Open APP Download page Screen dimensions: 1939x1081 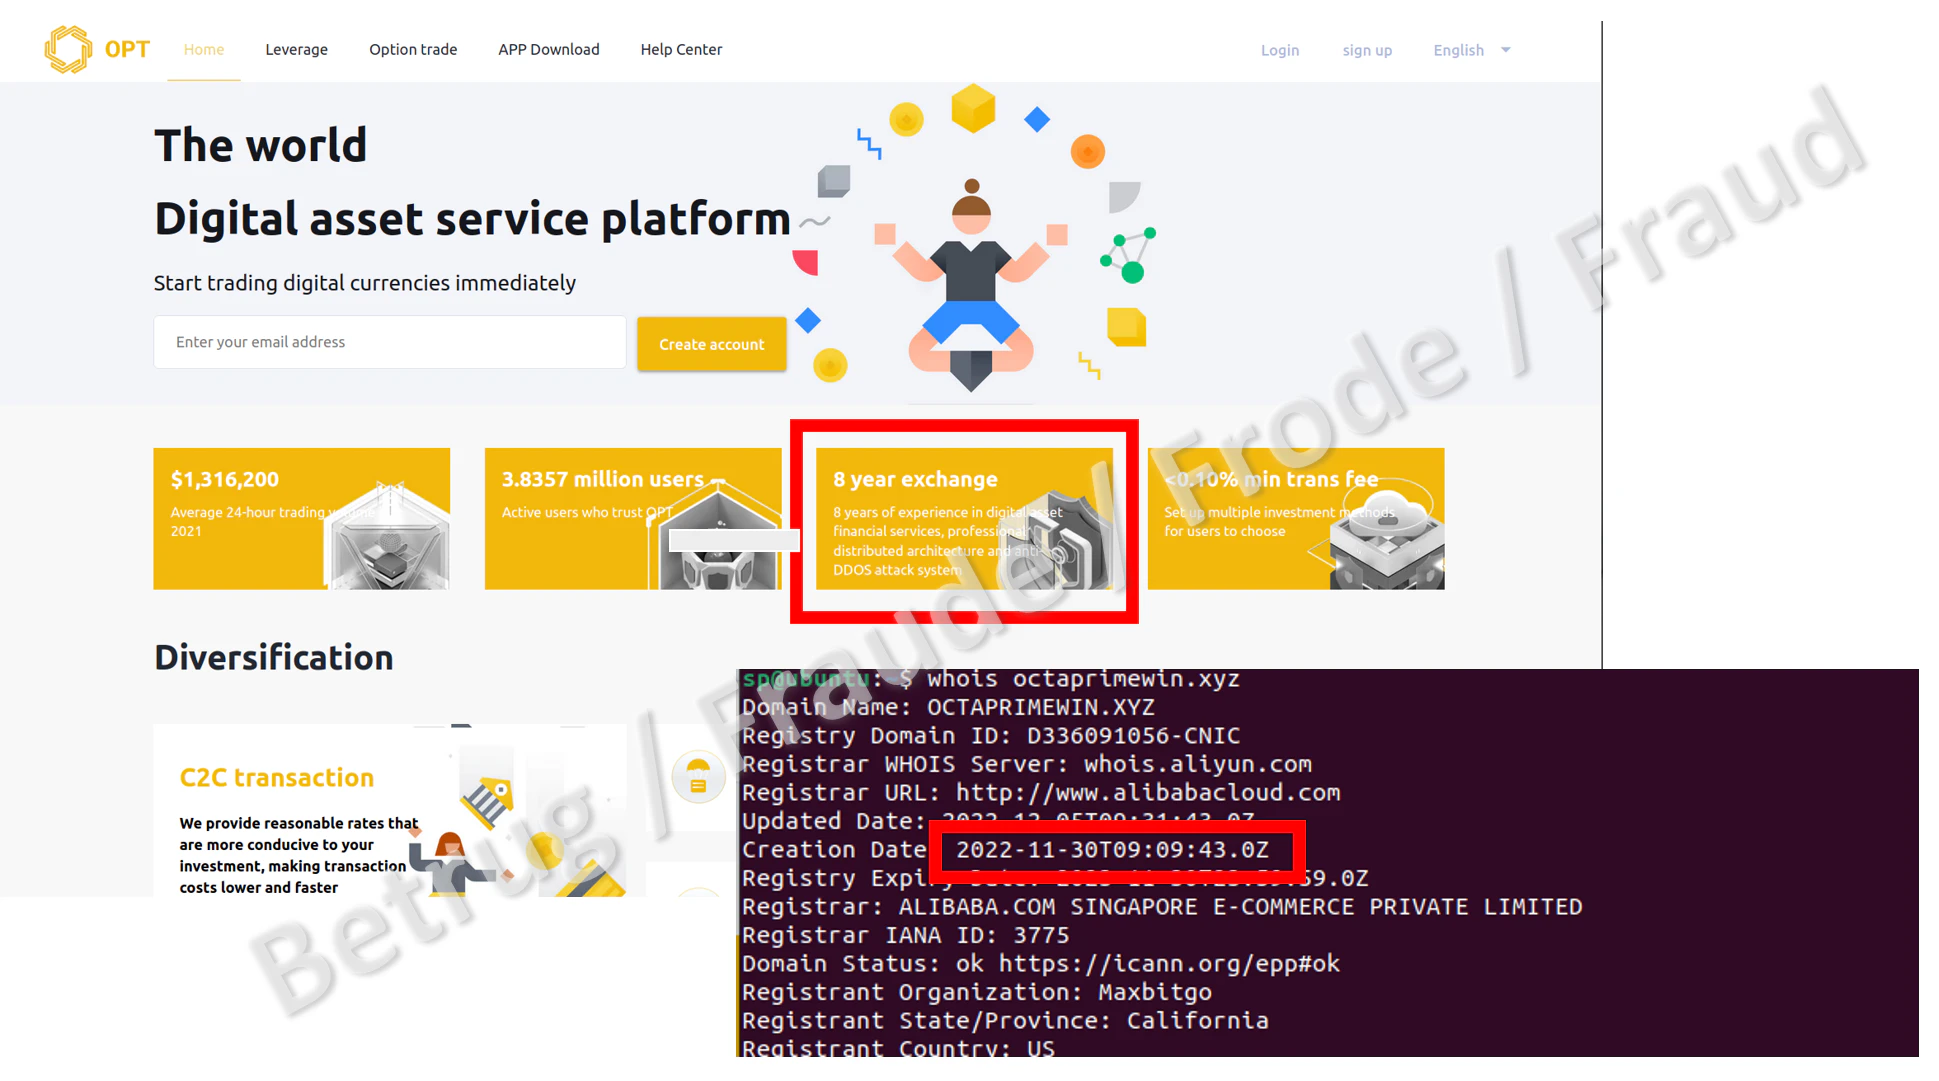click(549, 49)
